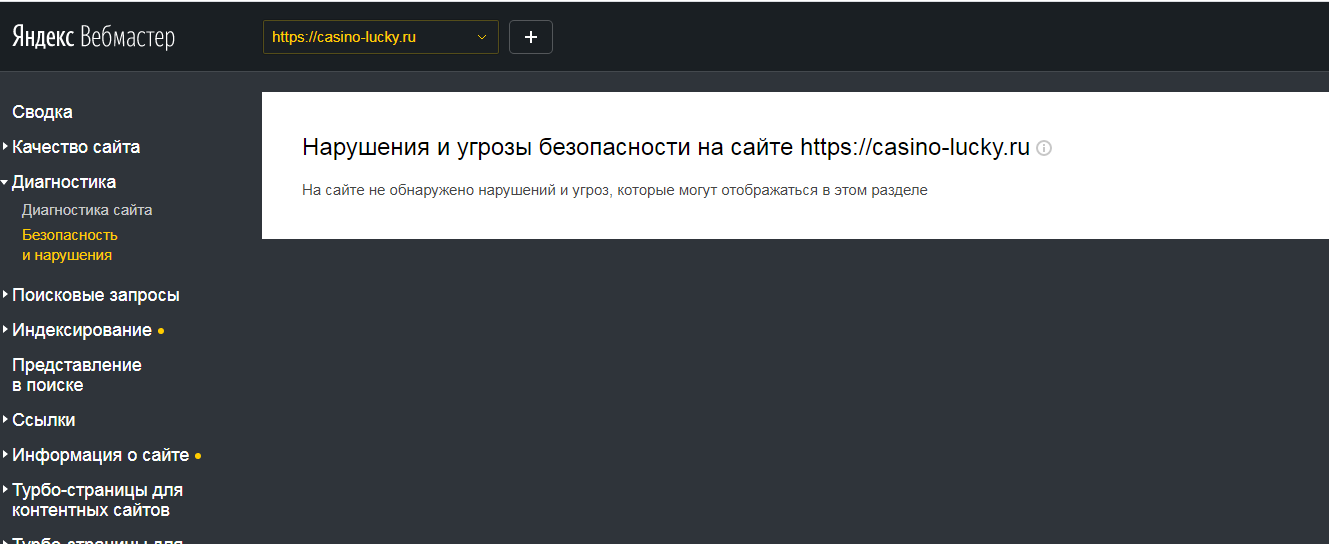Click the Диагностика menu label
The image size is (1329, 544).
pyautogui.click(x=64, y=182)
